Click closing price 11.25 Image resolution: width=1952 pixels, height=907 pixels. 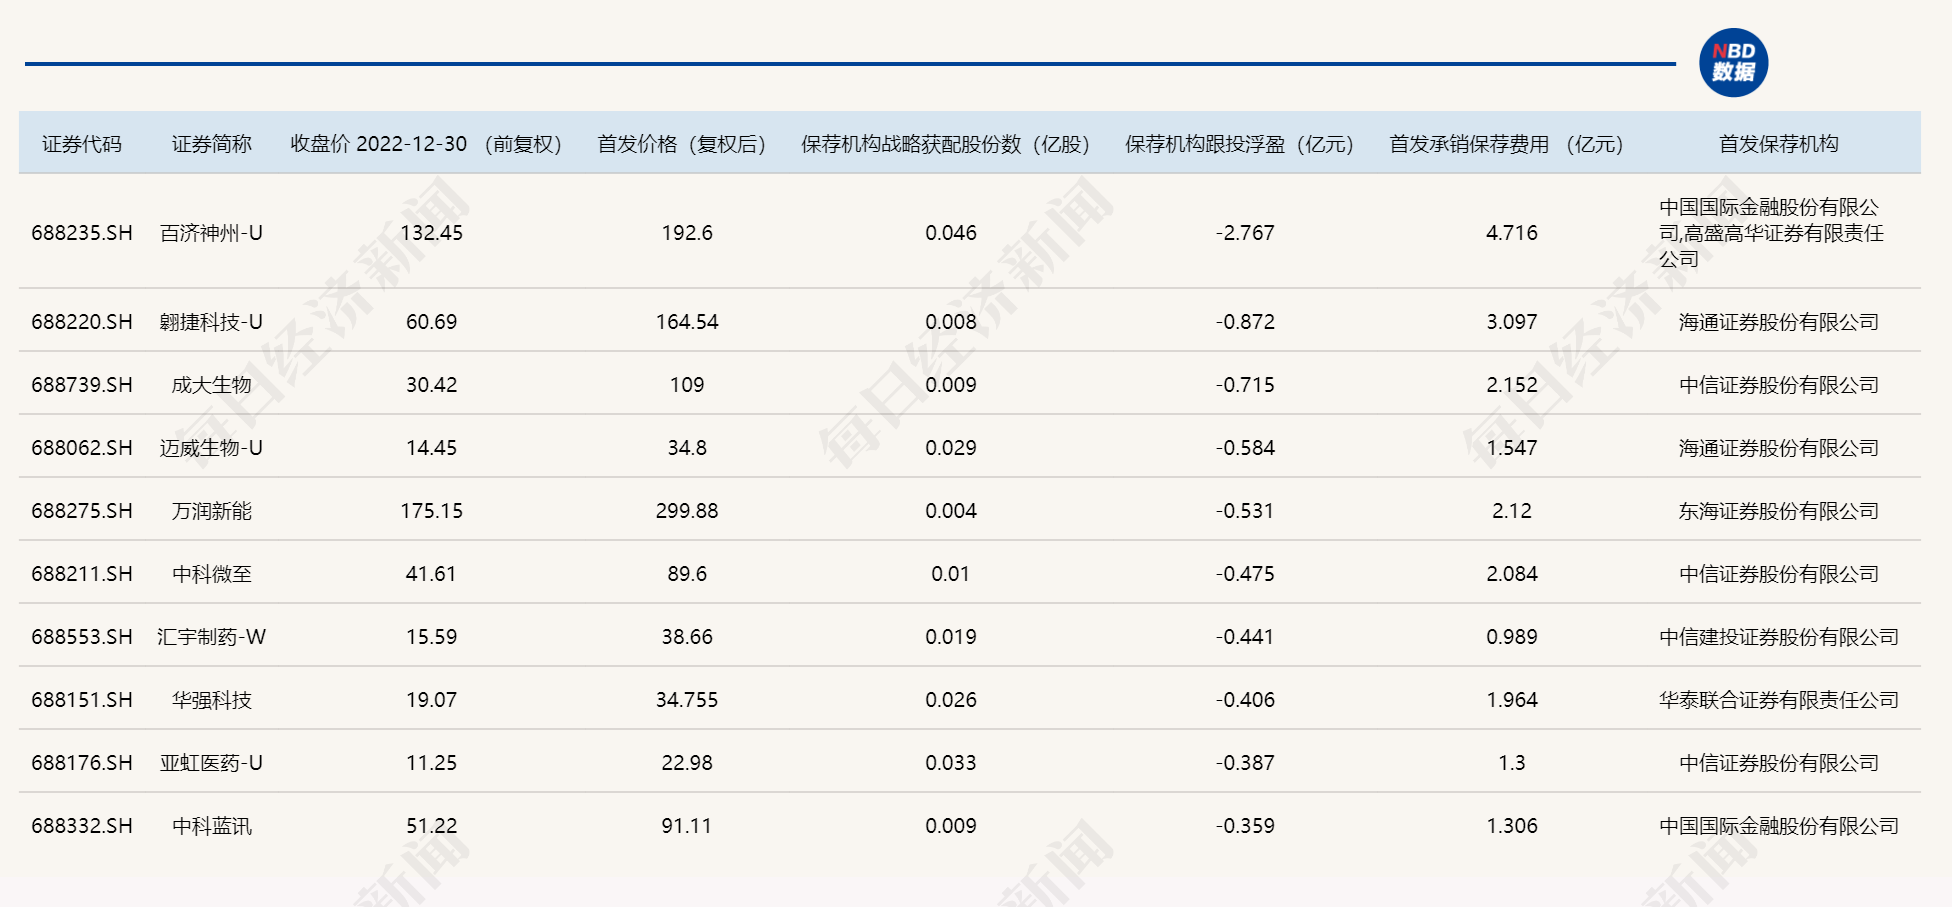pos(432,763)
